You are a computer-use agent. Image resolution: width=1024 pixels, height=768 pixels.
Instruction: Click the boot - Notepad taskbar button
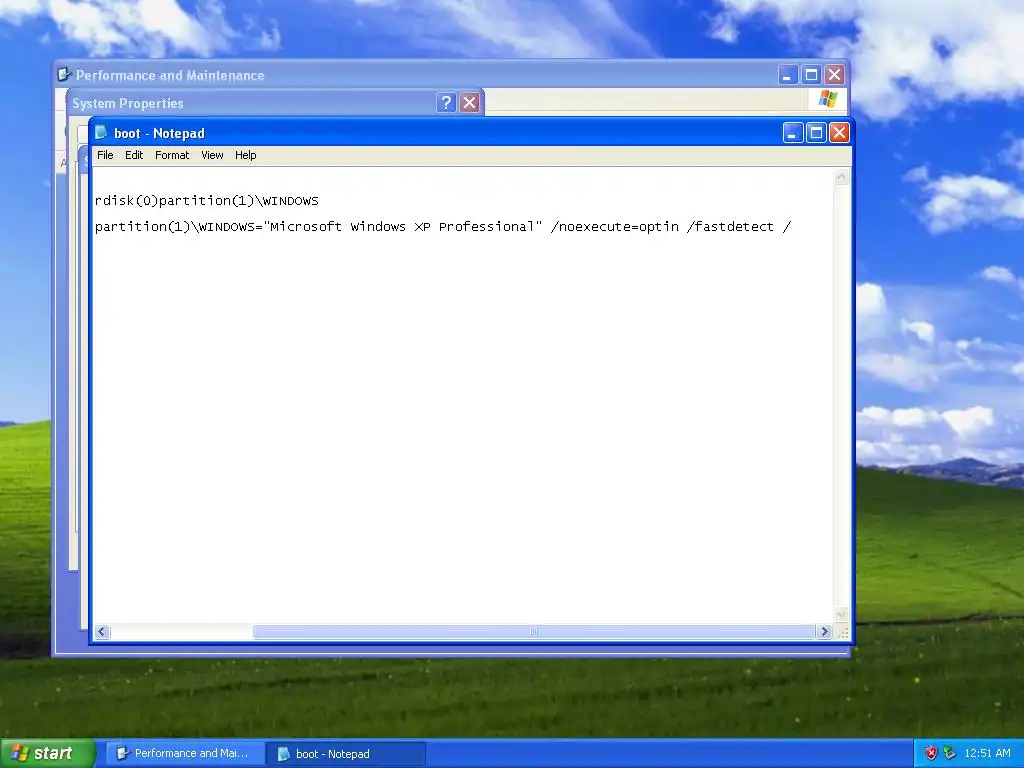tap(347, 754)
